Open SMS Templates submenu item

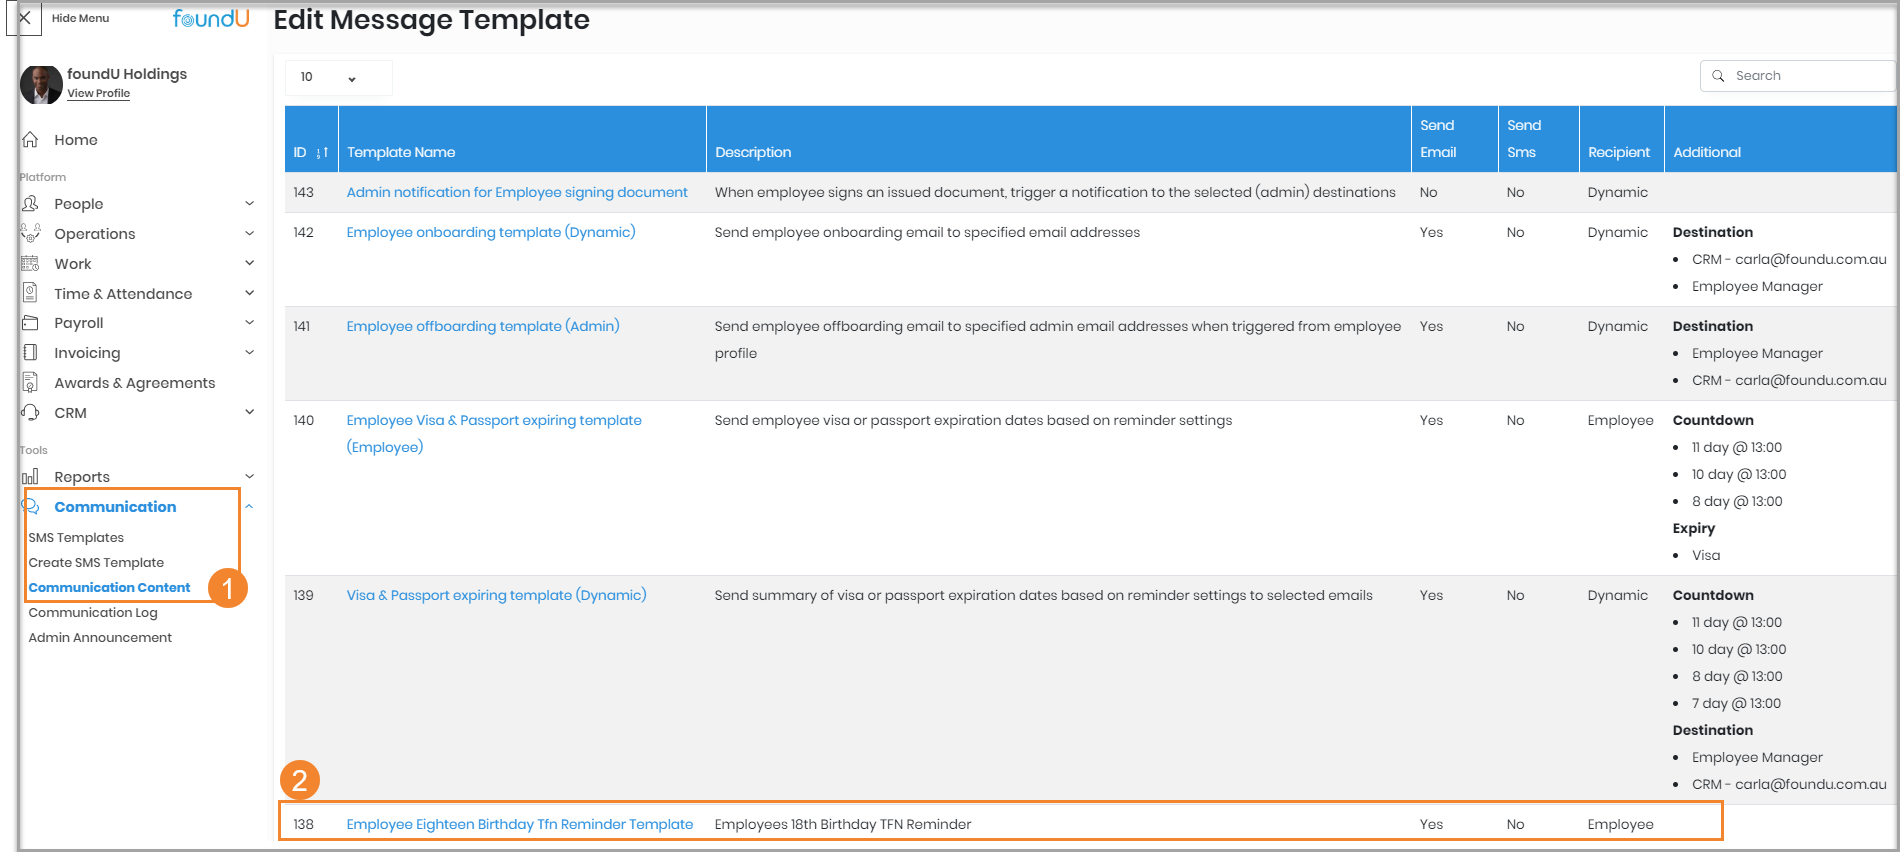[x=76, y=538]
